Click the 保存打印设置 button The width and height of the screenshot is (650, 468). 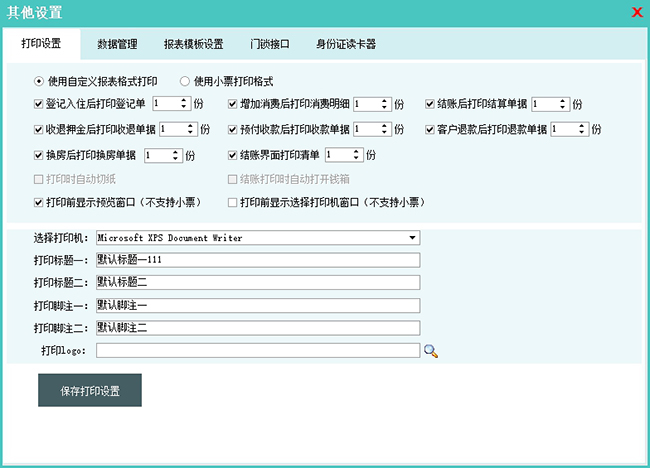click(89, 391)
